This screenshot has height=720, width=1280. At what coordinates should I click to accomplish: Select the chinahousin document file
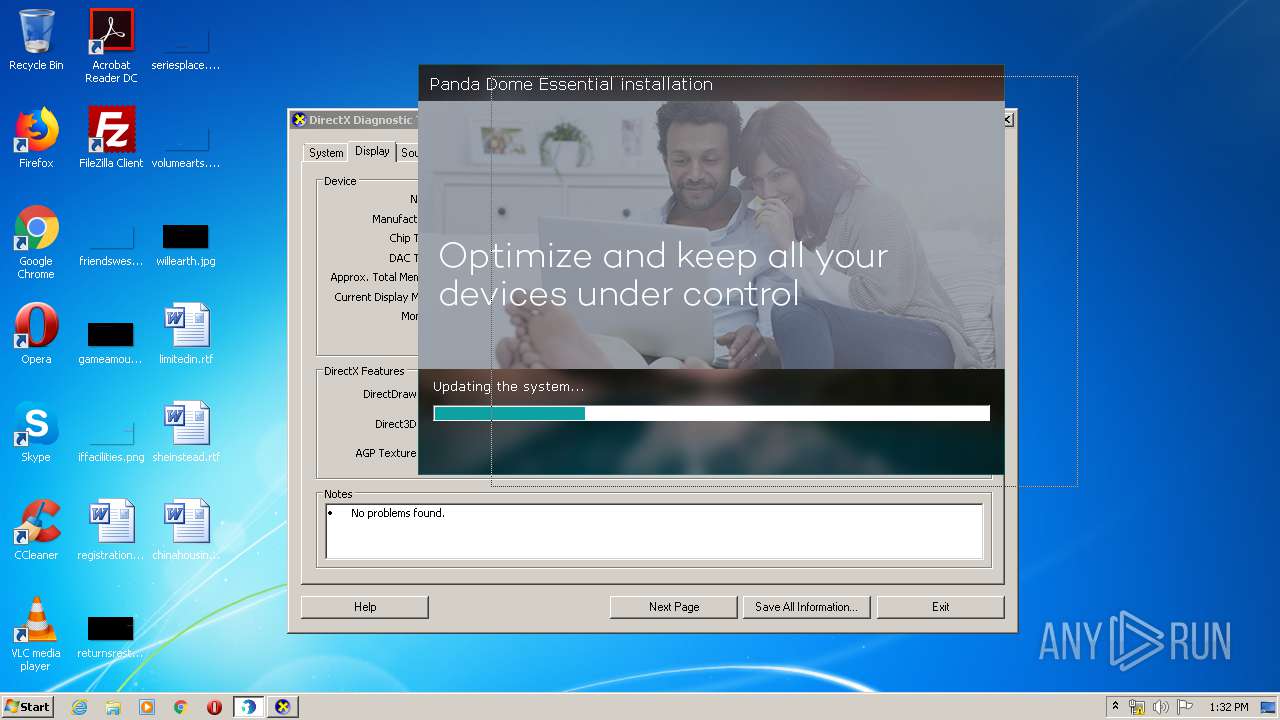[186, 530]
